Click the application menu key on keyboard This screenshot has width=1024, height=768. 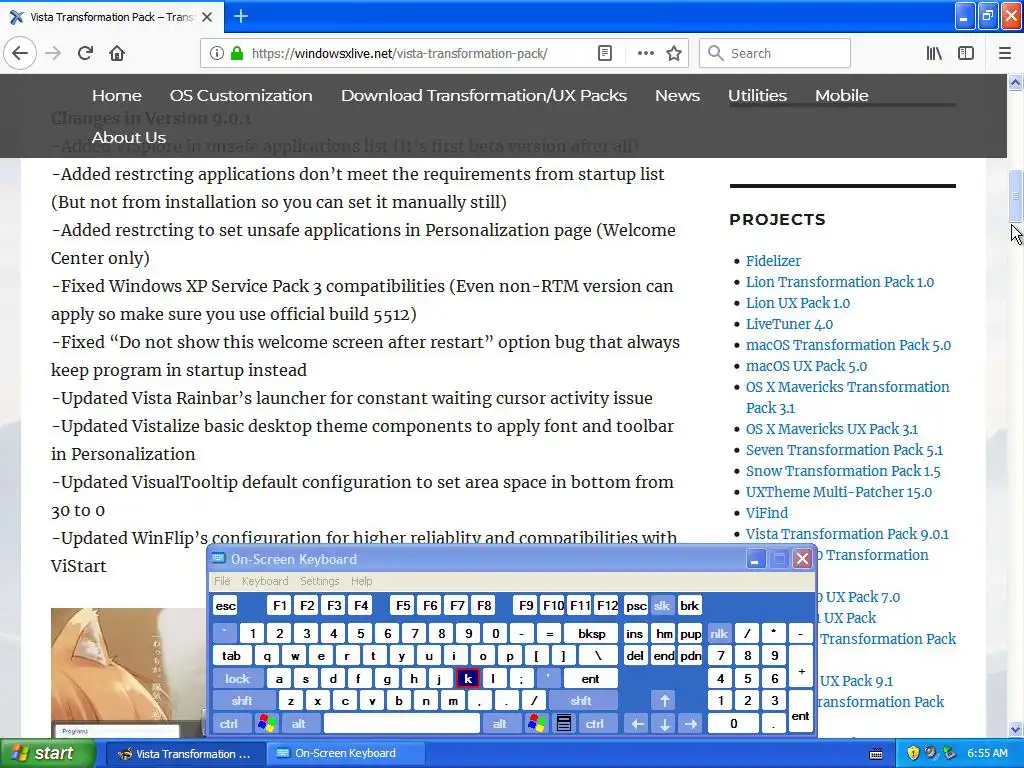point(564,724)
